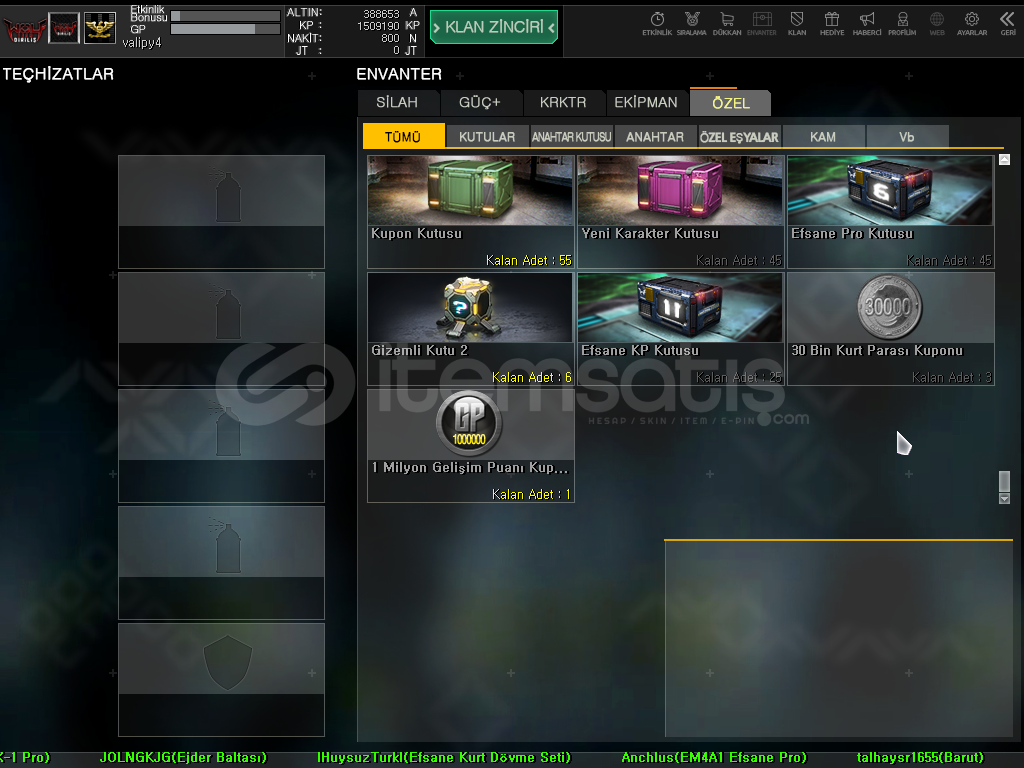1024x768 pixels.
Task: Click ticker entry Anchlus(EM4A1 Efsane Pro)
Action: pyautogui.click(x=714, y=758)
